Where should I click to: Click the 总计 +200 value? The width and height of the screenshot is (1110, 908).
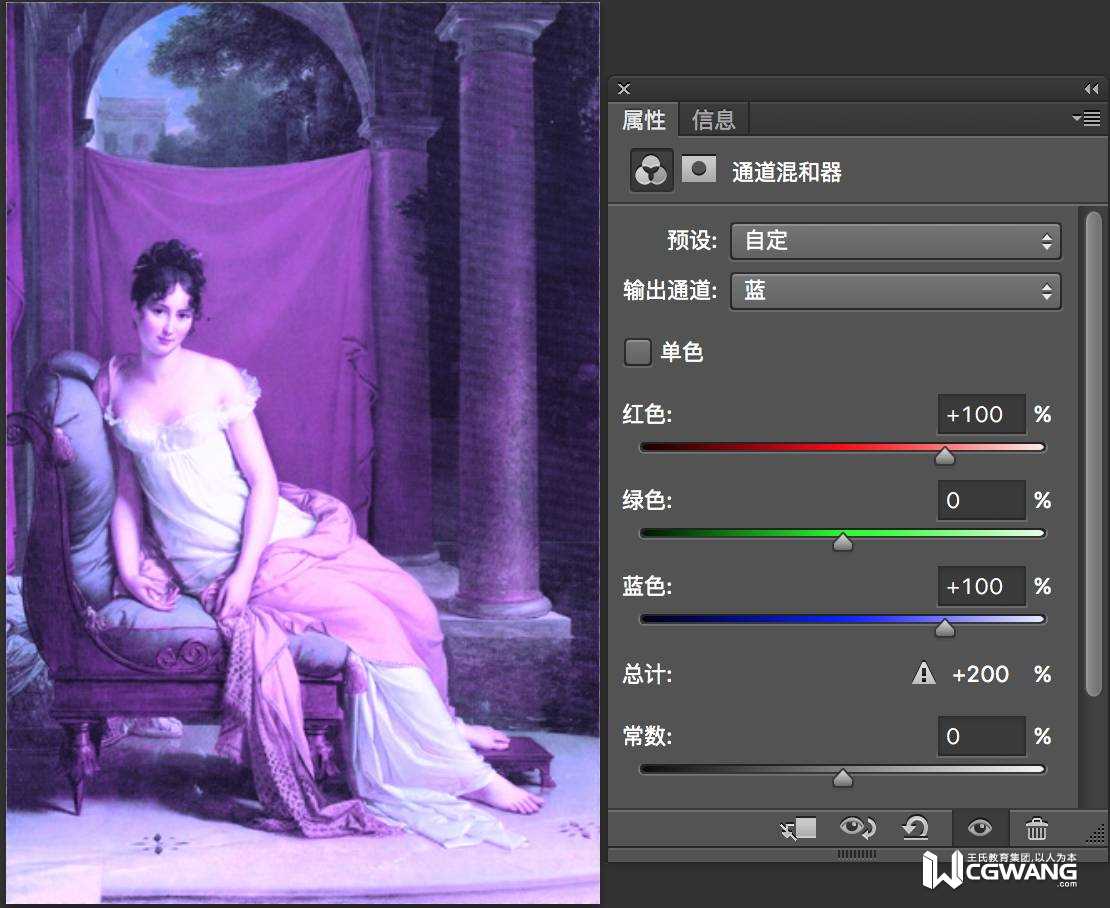(980, 674)
